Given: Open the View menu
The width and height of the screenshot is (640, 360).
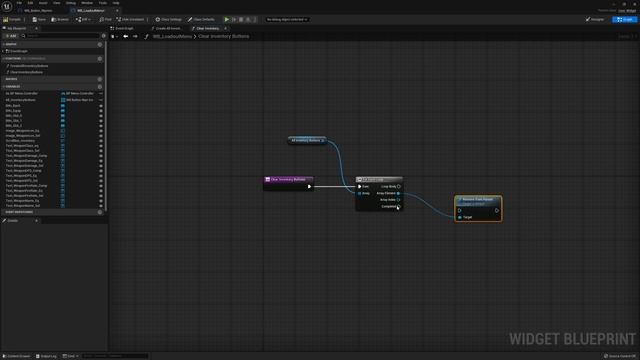Looking at the screenshot, I should pyautogui.click(x=56, y=3).
